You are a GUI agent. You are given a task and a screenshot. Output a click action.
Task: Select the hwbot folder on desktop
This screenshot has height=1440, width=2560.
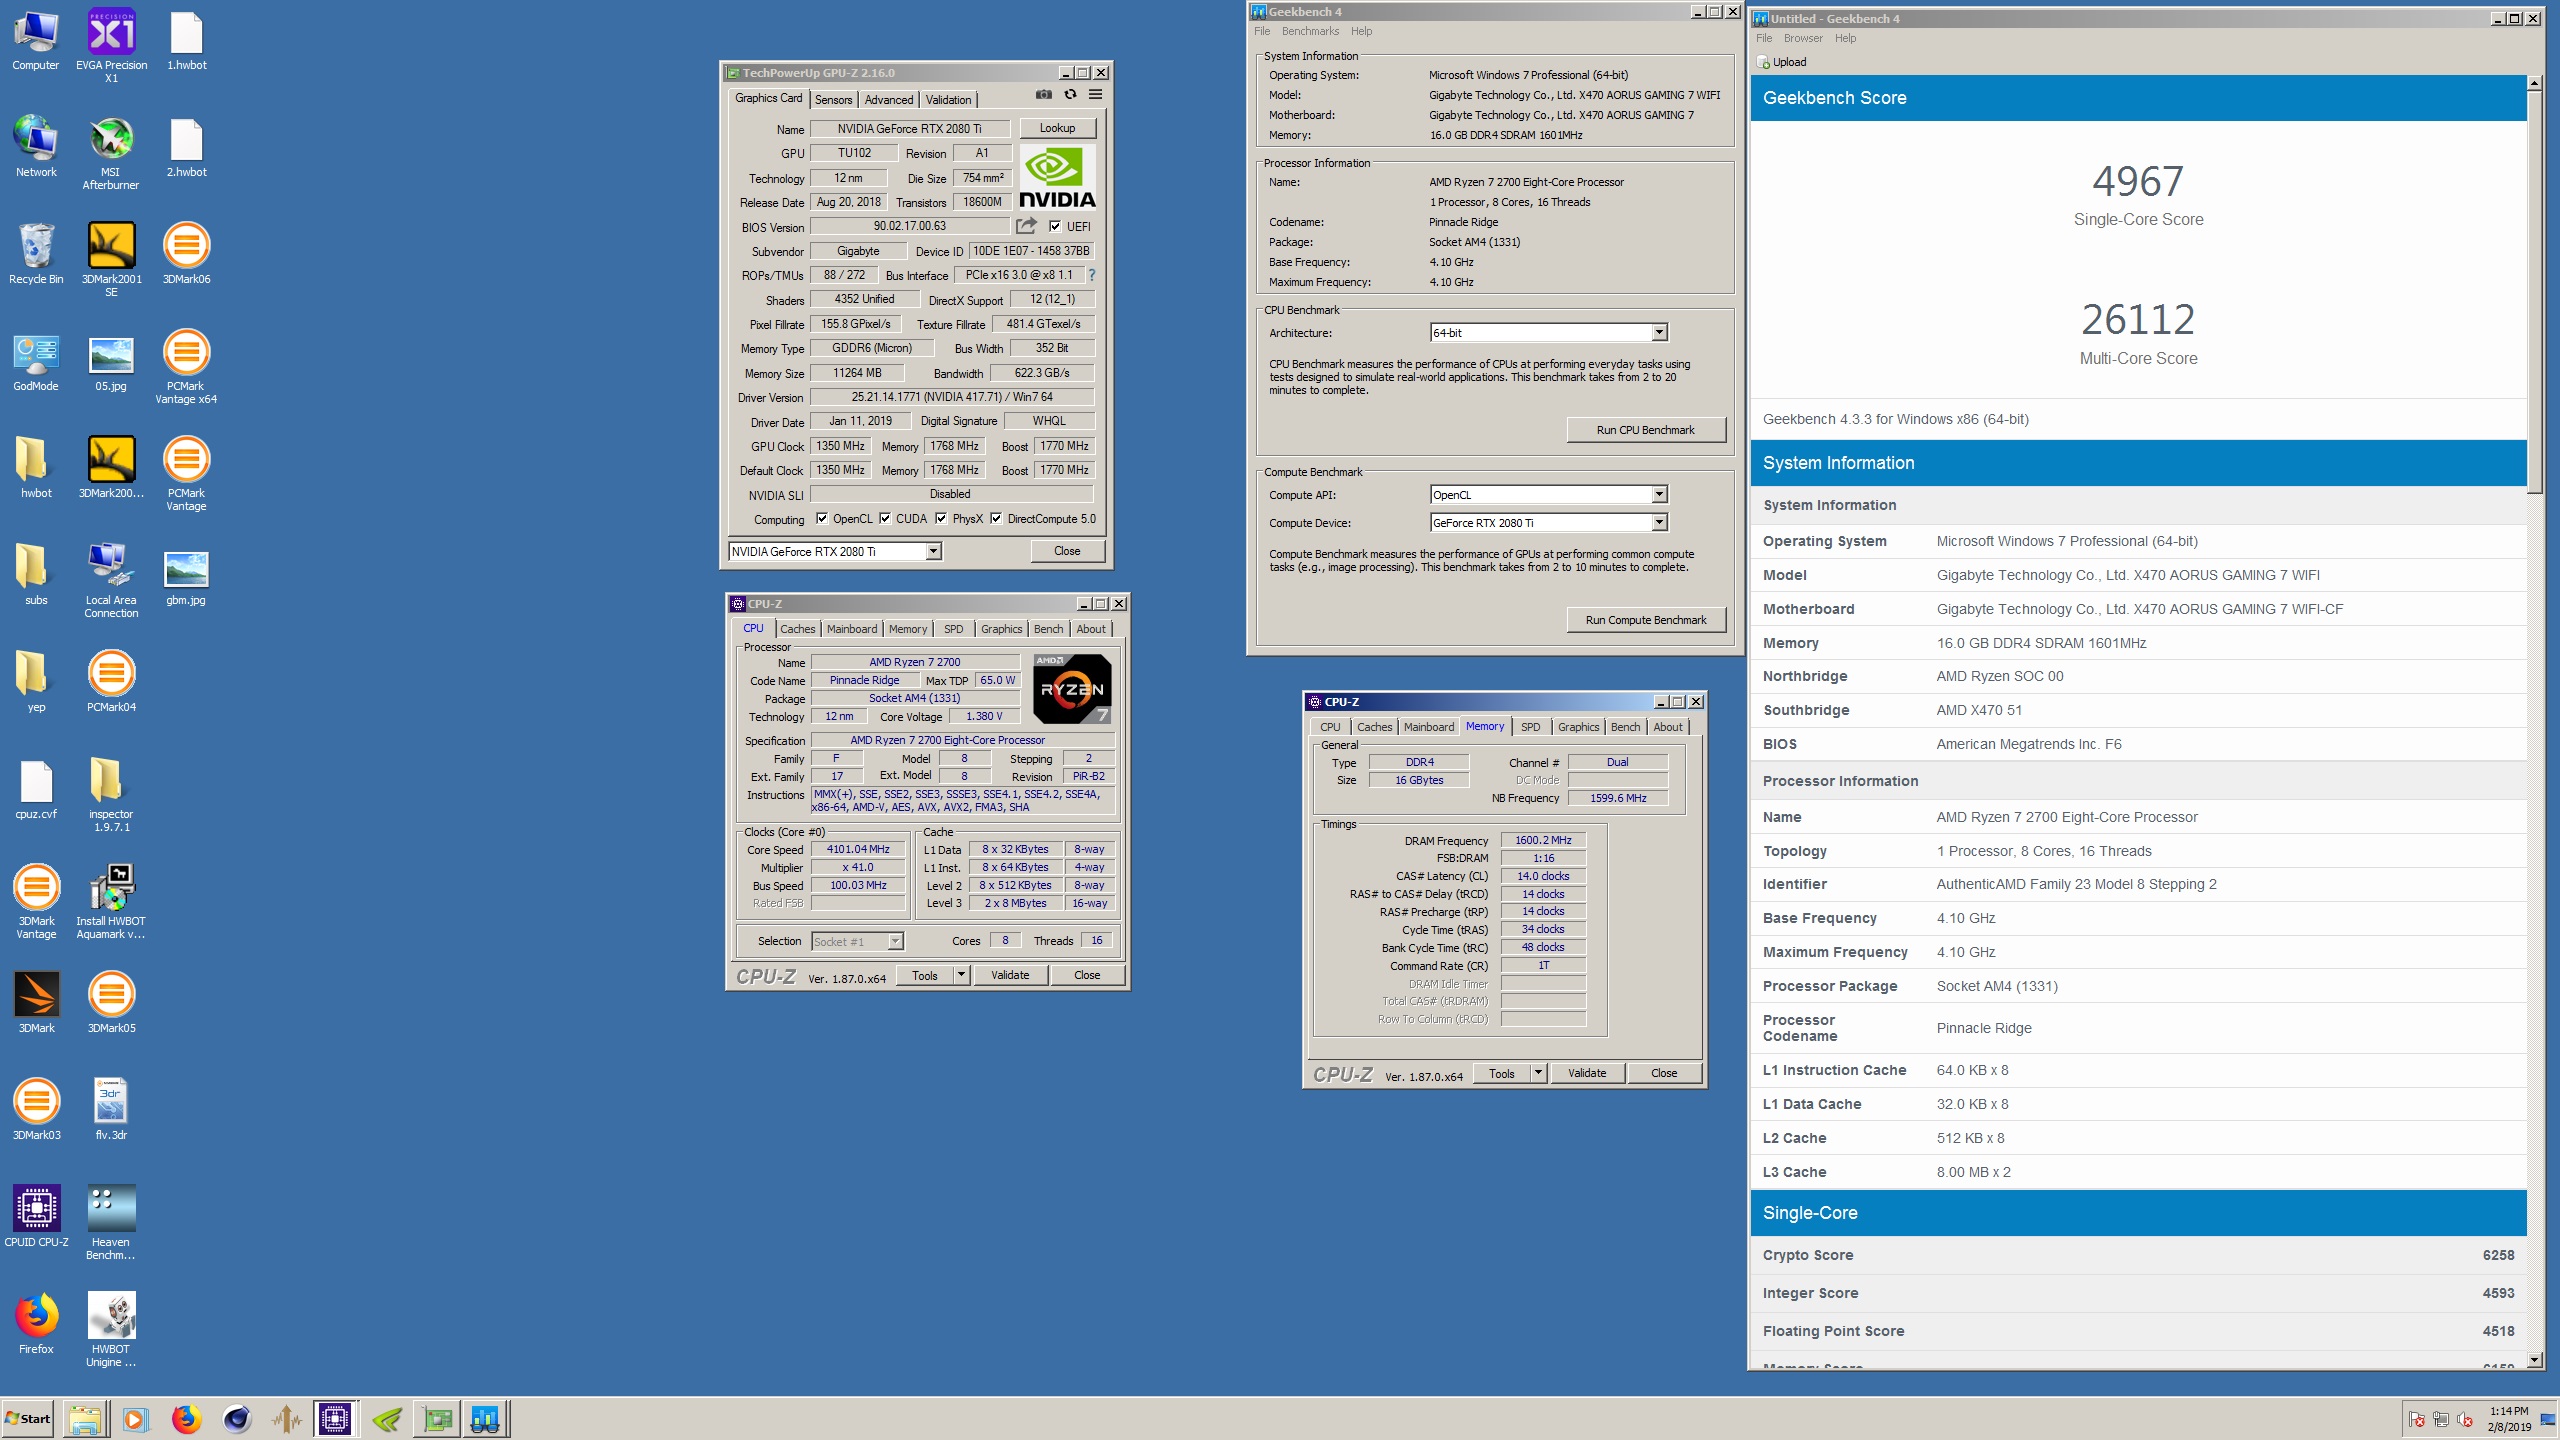[36, 467]
